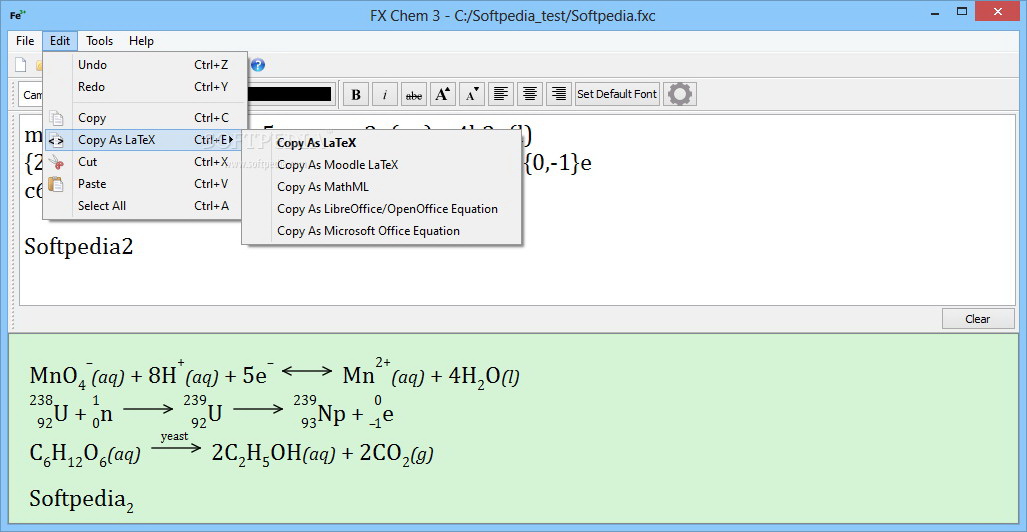Select Copy As MathML
This screenshot has height=532, width=1027.
(x=382, y=187)
